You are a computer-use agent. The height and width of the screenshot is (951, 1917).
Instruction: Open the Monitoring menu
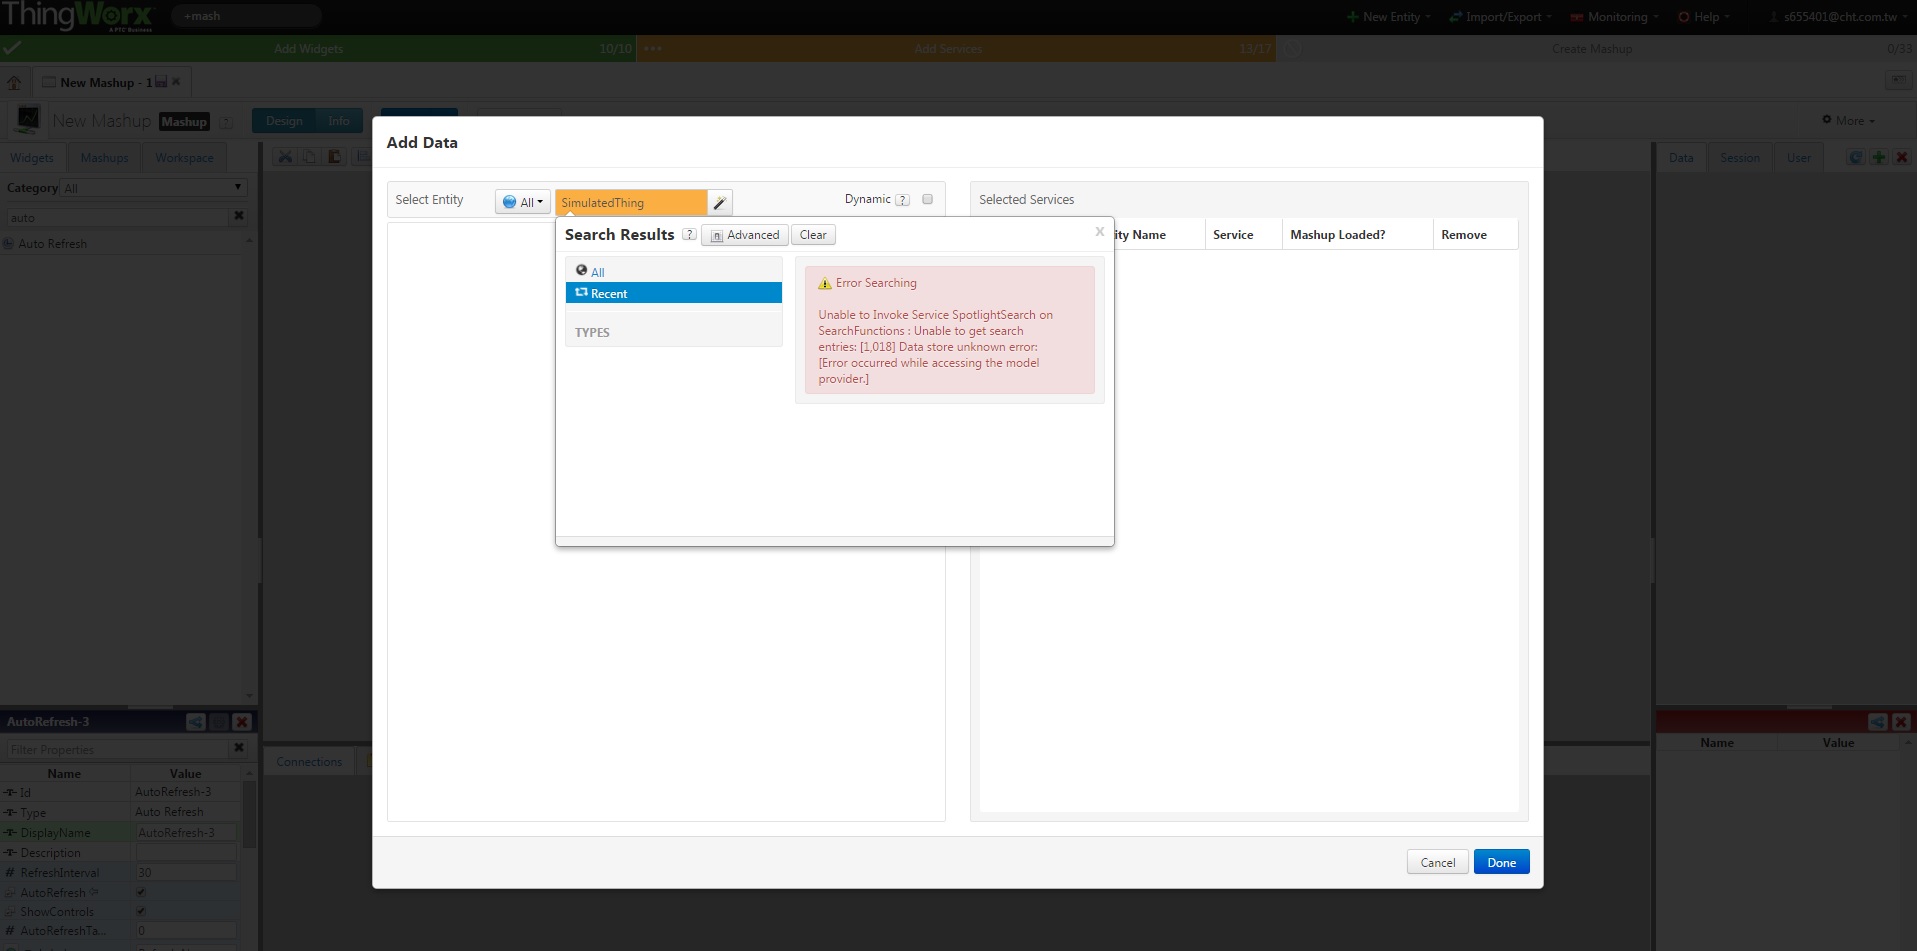[1615, 17]
